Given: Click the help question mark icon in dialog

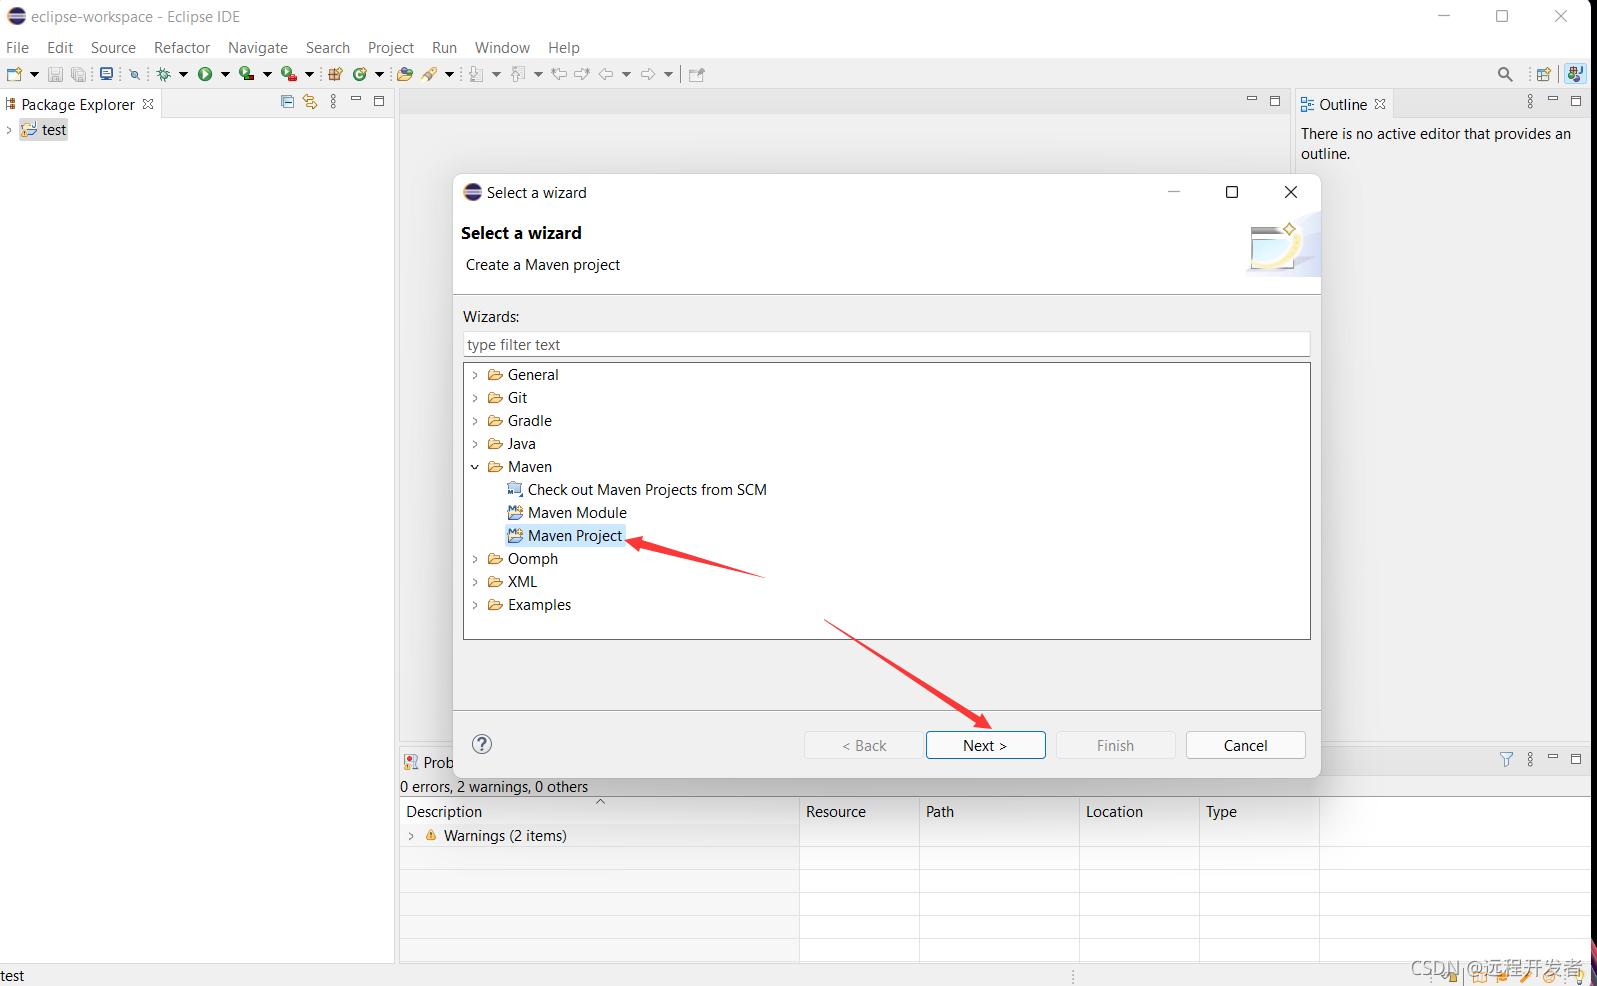Looking at the screenshot, I should [482, 744].
